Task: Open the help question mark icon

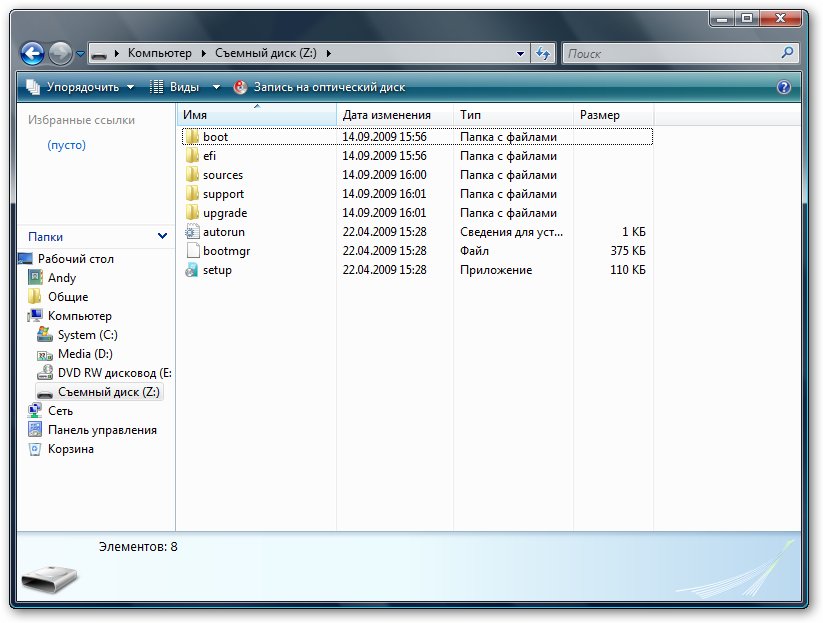Action: pyautogui.click(x=784, y=87)
